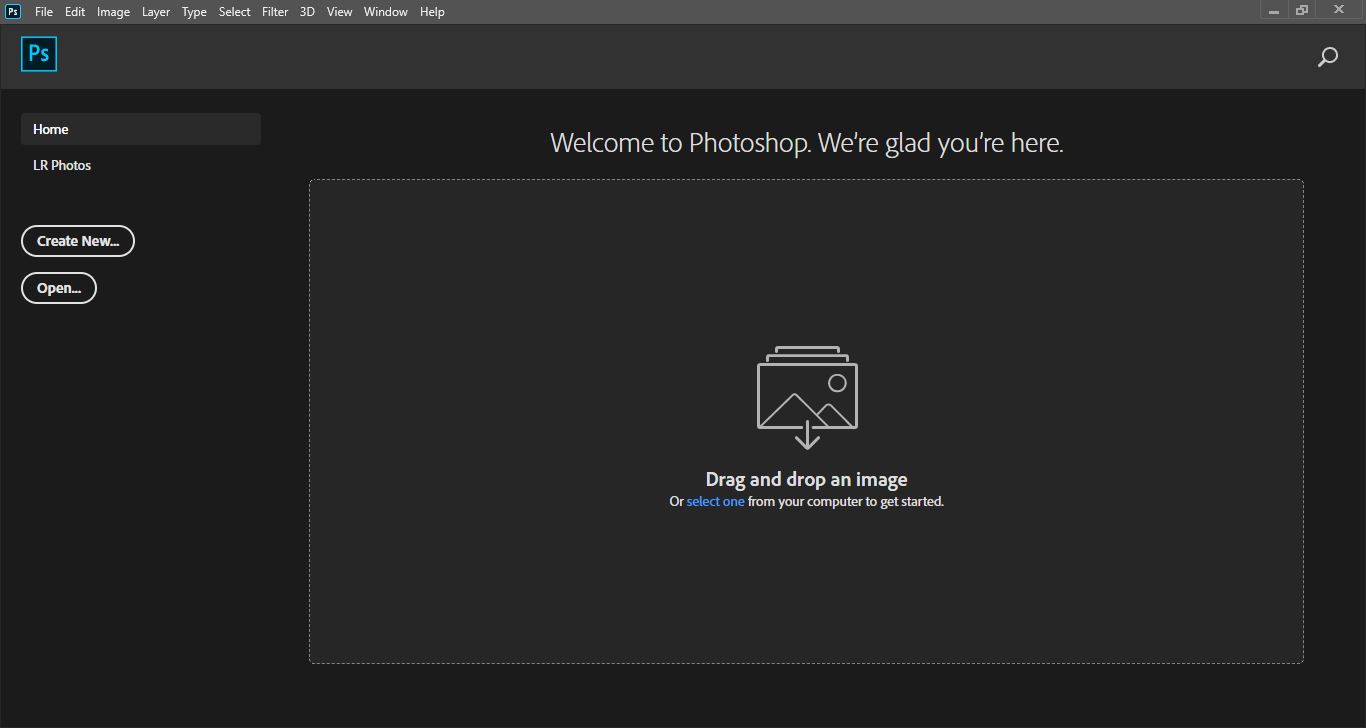The image size is (1366, 728).
Task: Open the 3D menu
Action: click(x=307, y=11)
